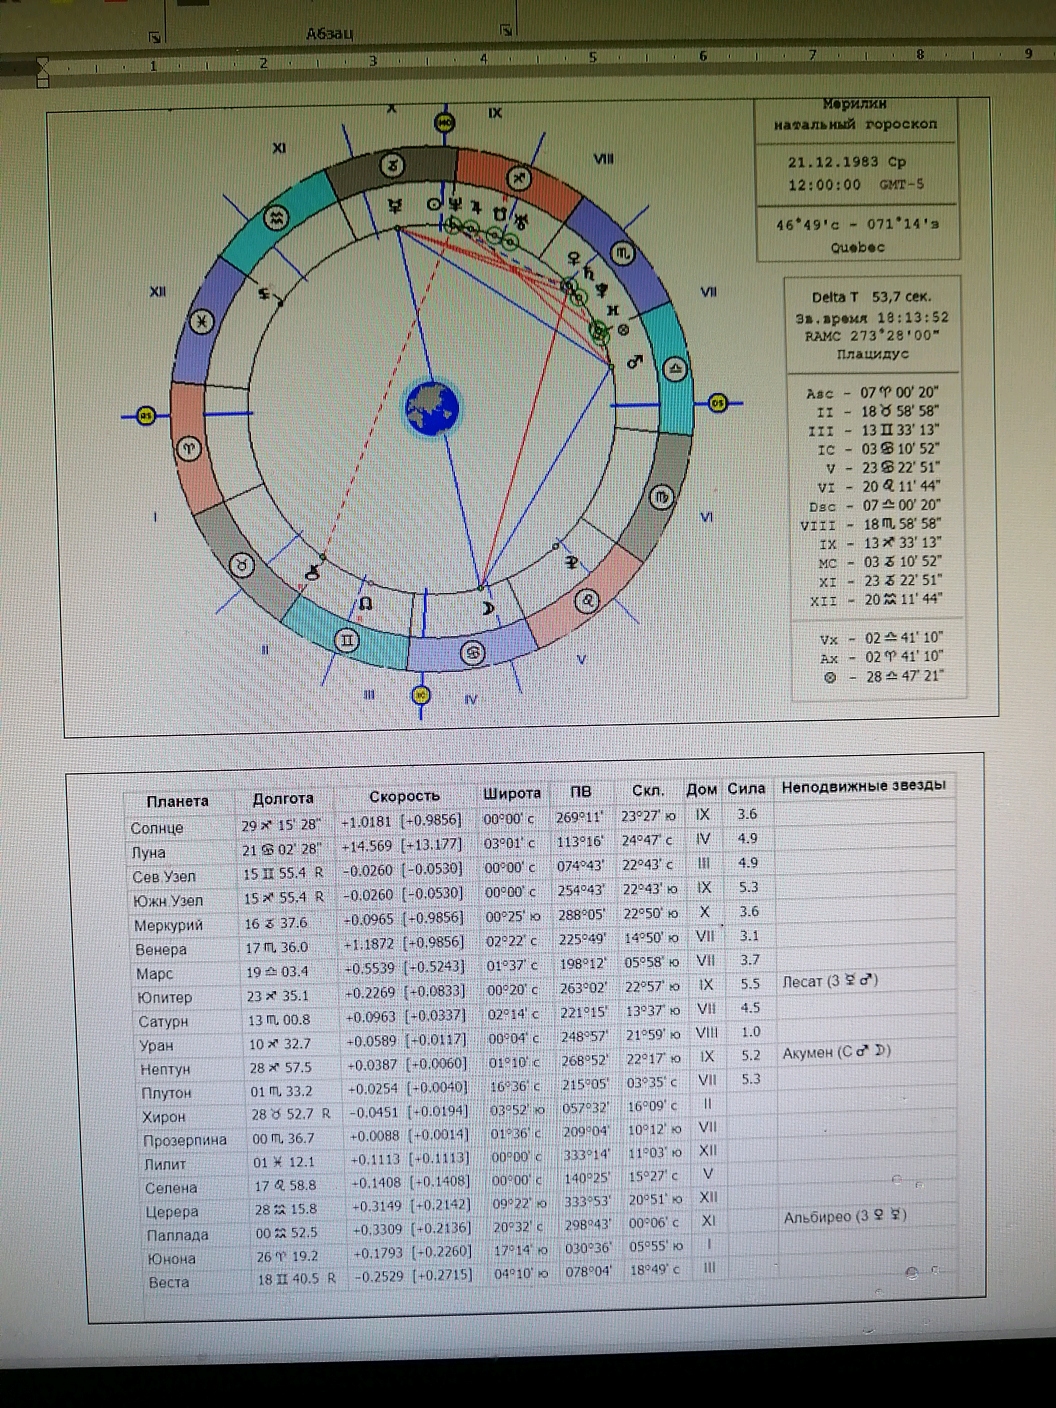Click the 'Прозерпина' row name
The image size is (1056, 1408).
(x=185, y=1141)
